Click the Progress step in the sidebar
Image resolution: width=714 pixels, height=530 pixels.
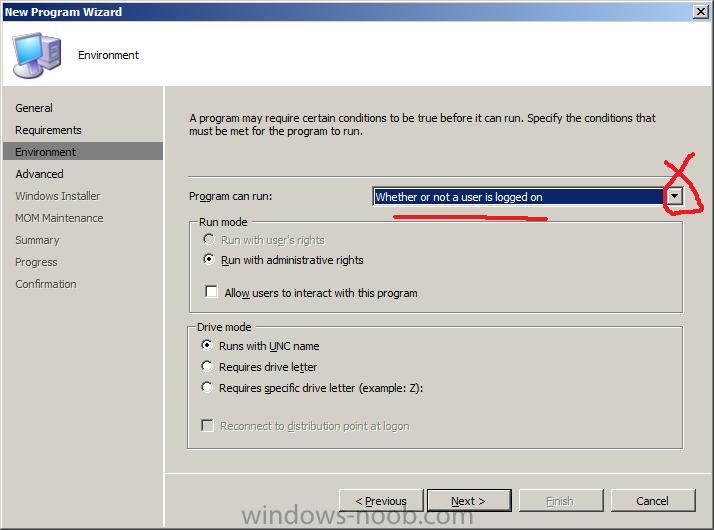(36, 262)
